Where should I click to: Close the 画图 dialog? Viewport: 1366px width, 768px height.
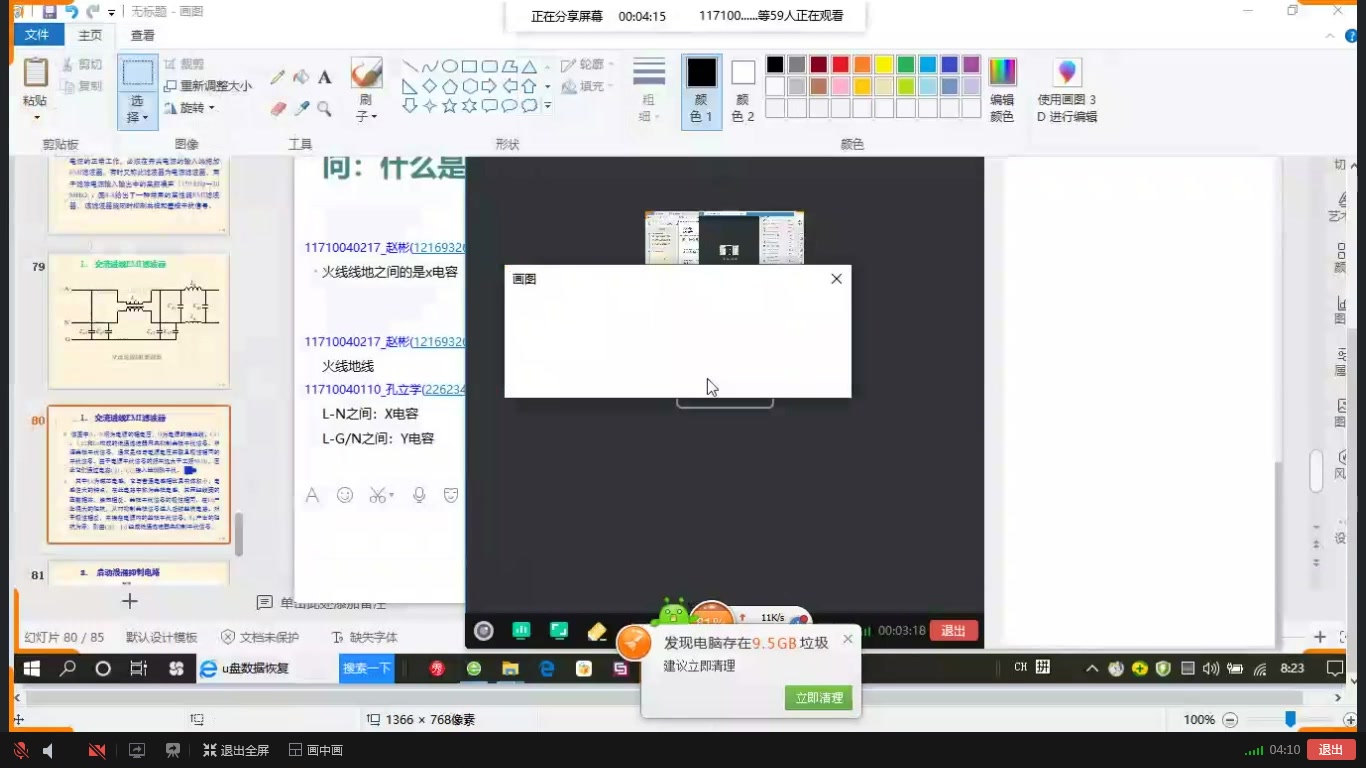point(836,279)
